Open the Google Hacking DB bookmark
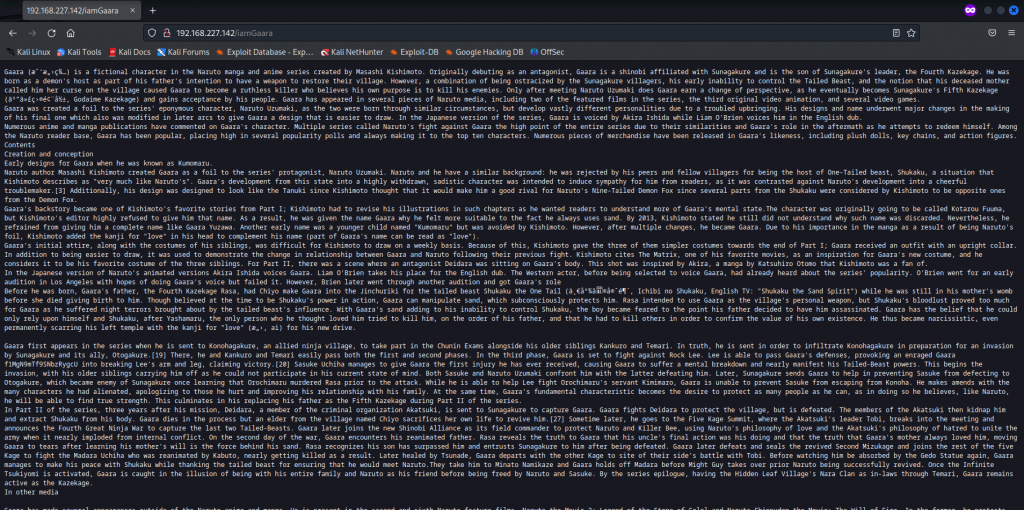Screen dimensions: 1024x510 pos(484,52)
